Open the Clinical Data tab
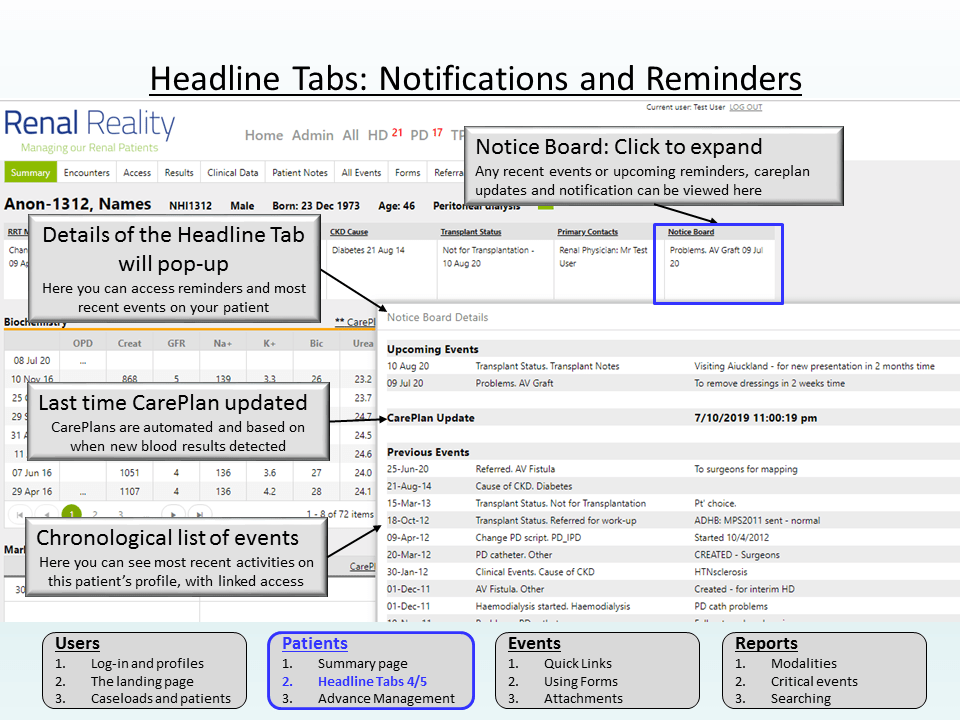960x720 pixels. tap(233, 173)
